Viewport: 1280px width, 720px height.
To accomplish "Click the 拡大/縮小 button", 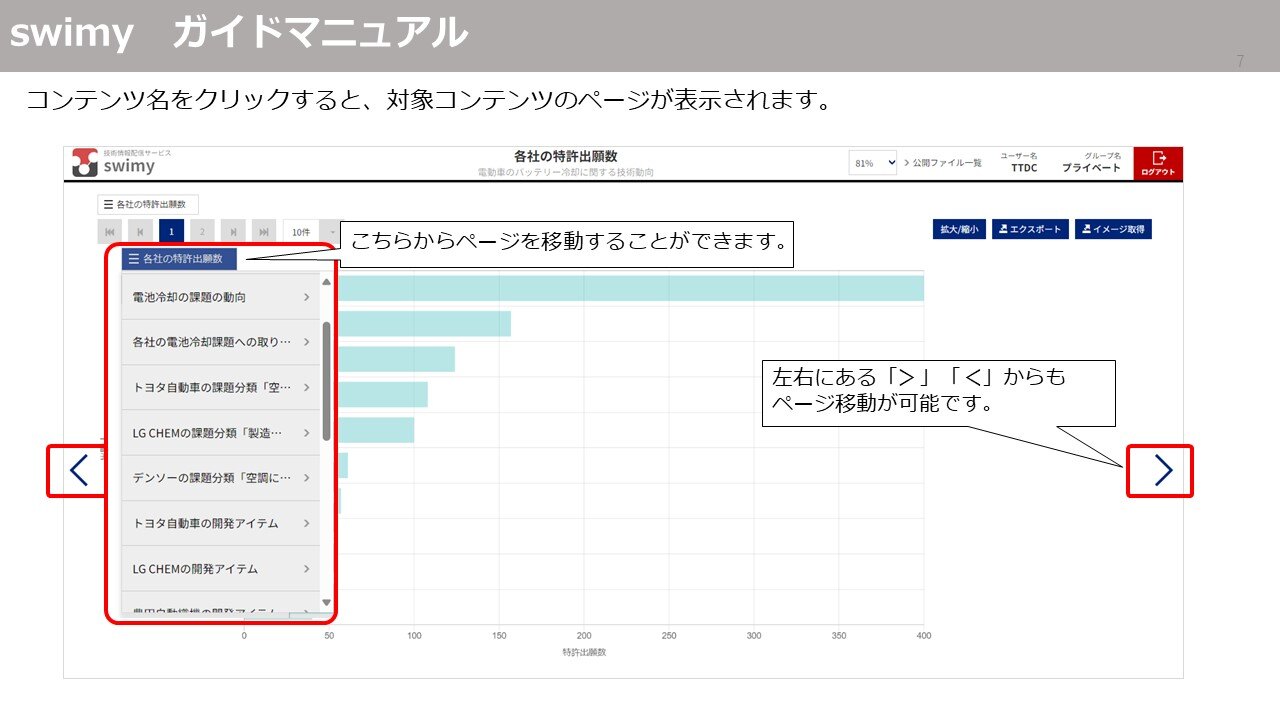I will (x=959, y=229).
